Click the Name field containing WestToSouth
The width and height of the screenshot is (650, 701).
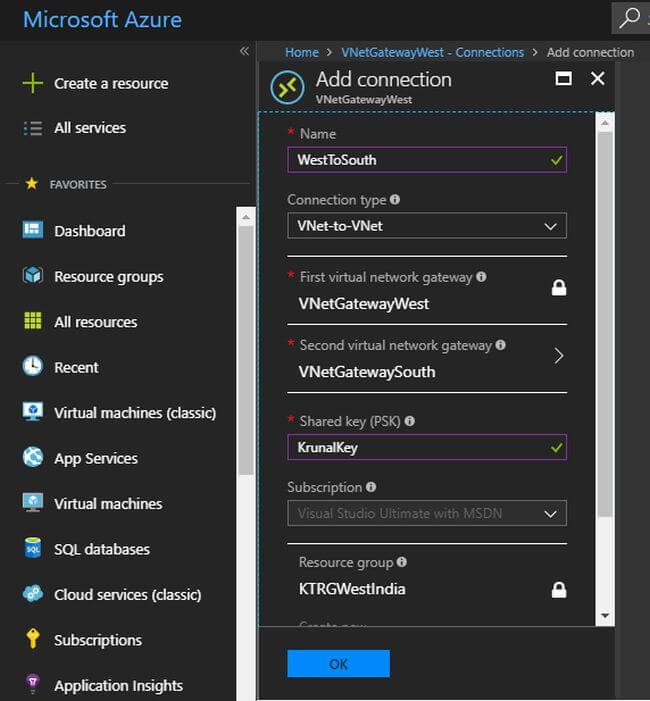(427, 160)
